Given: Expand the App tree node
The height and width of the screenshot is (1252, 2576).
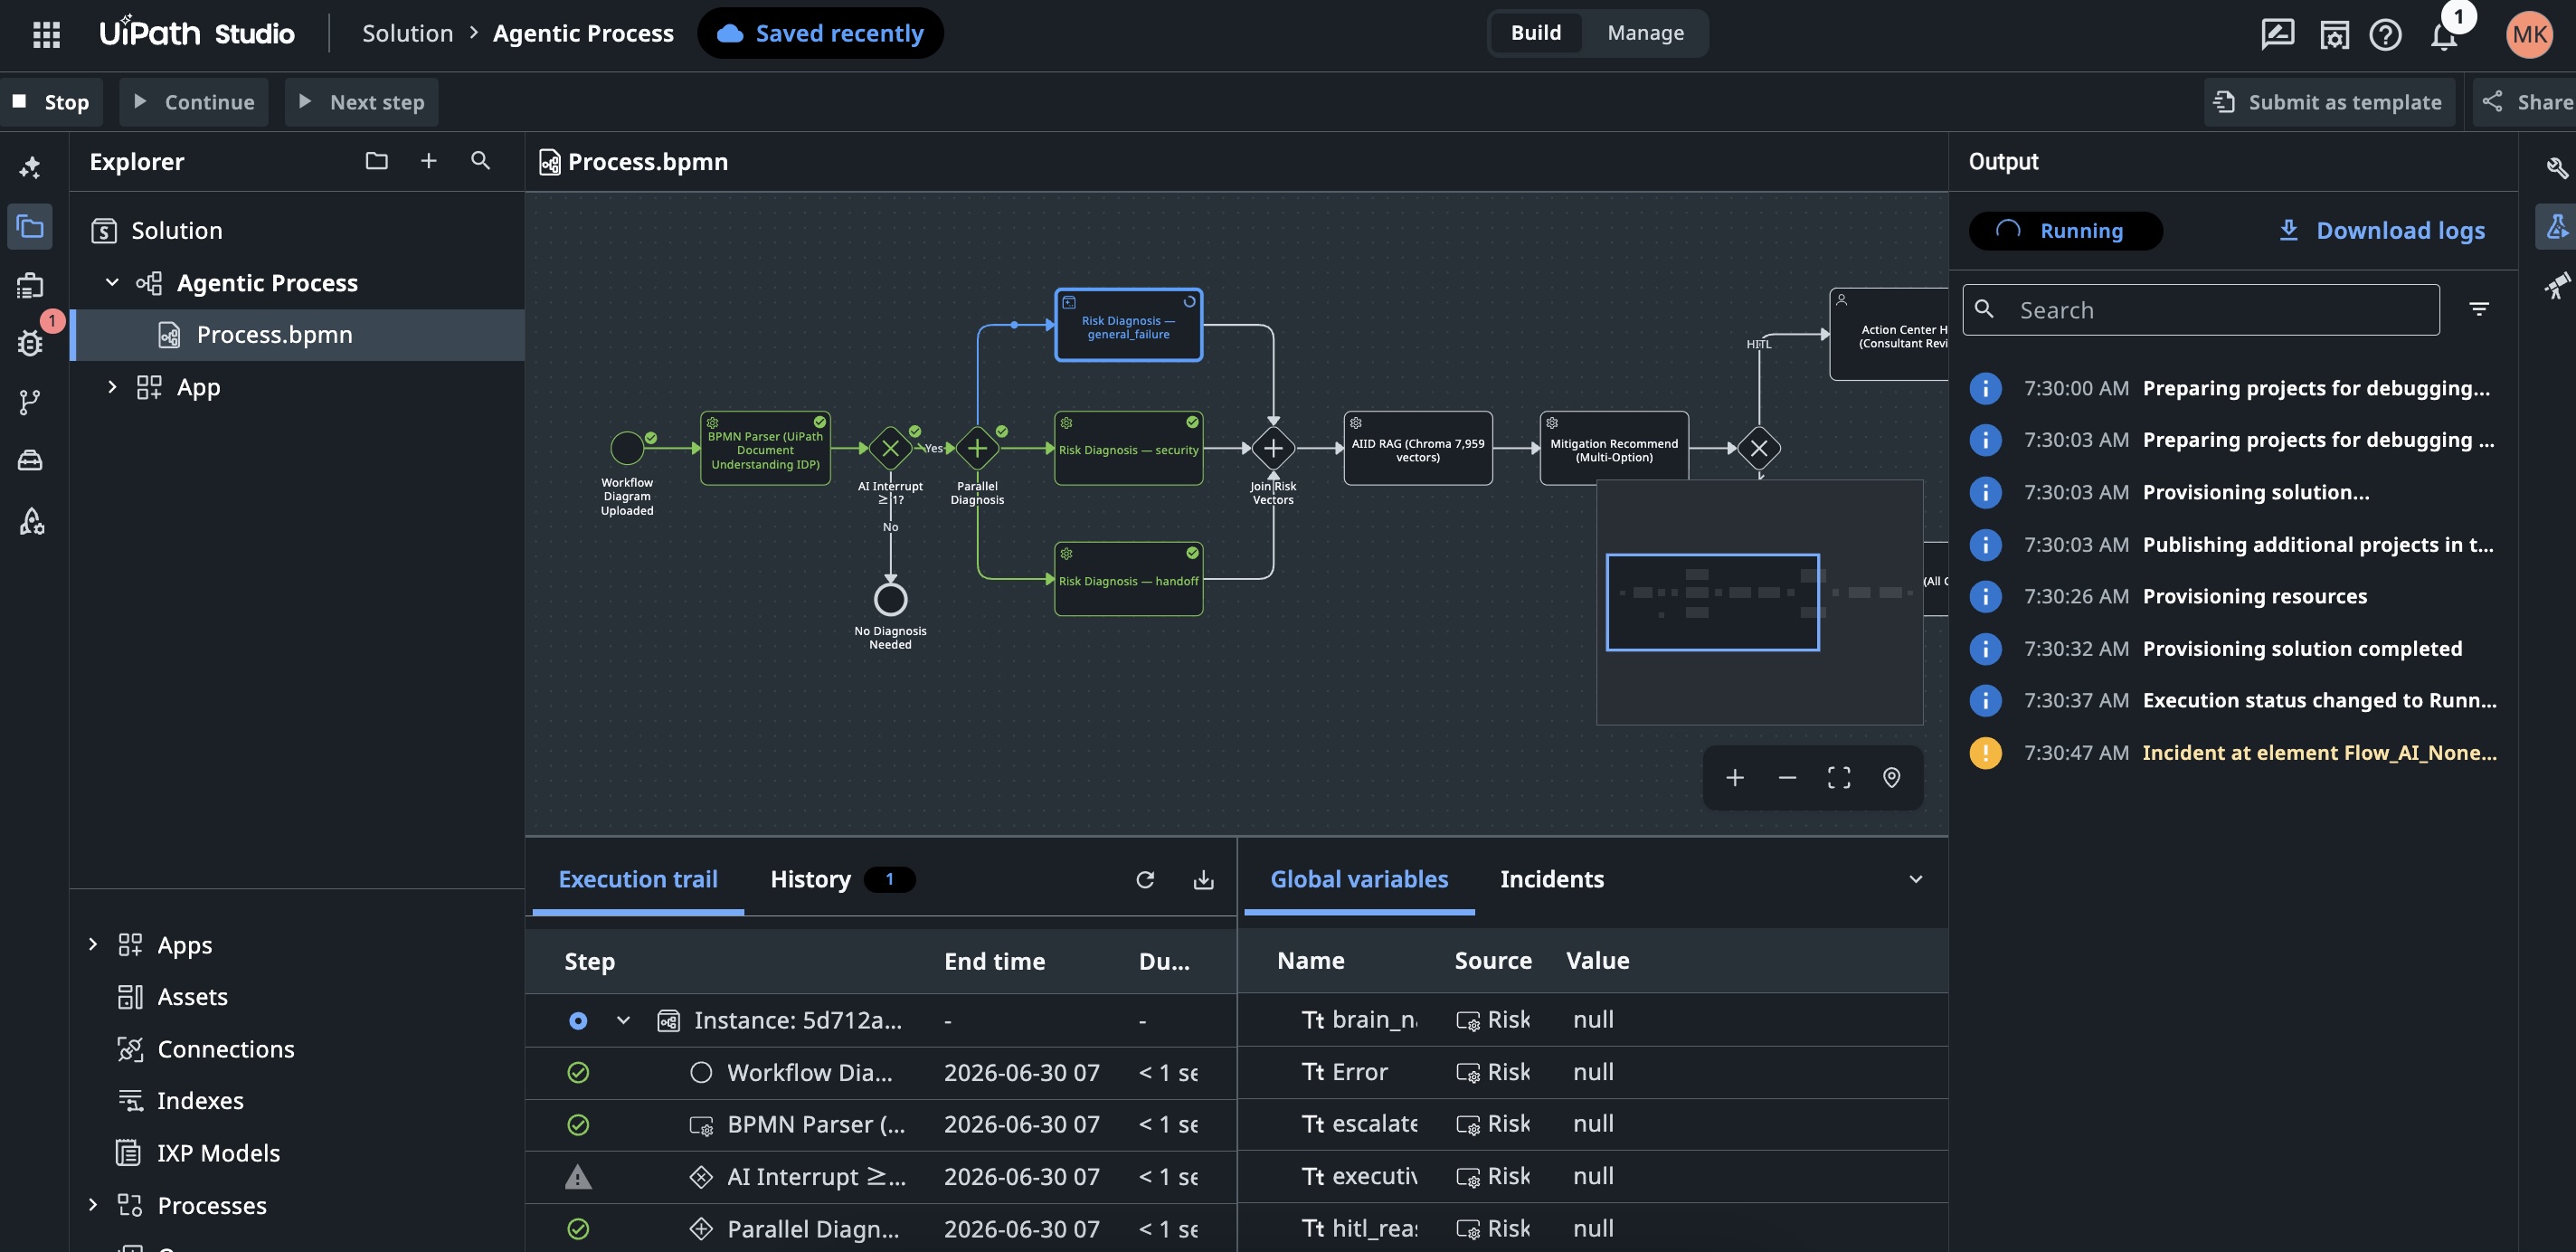Looking at the screenshot, I should 112,387.
